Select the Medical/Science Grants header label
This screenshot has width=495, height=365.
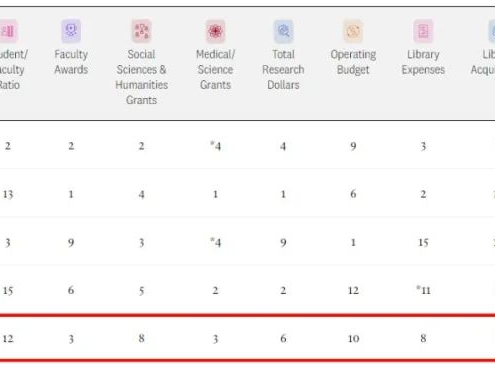coord(215,69)
